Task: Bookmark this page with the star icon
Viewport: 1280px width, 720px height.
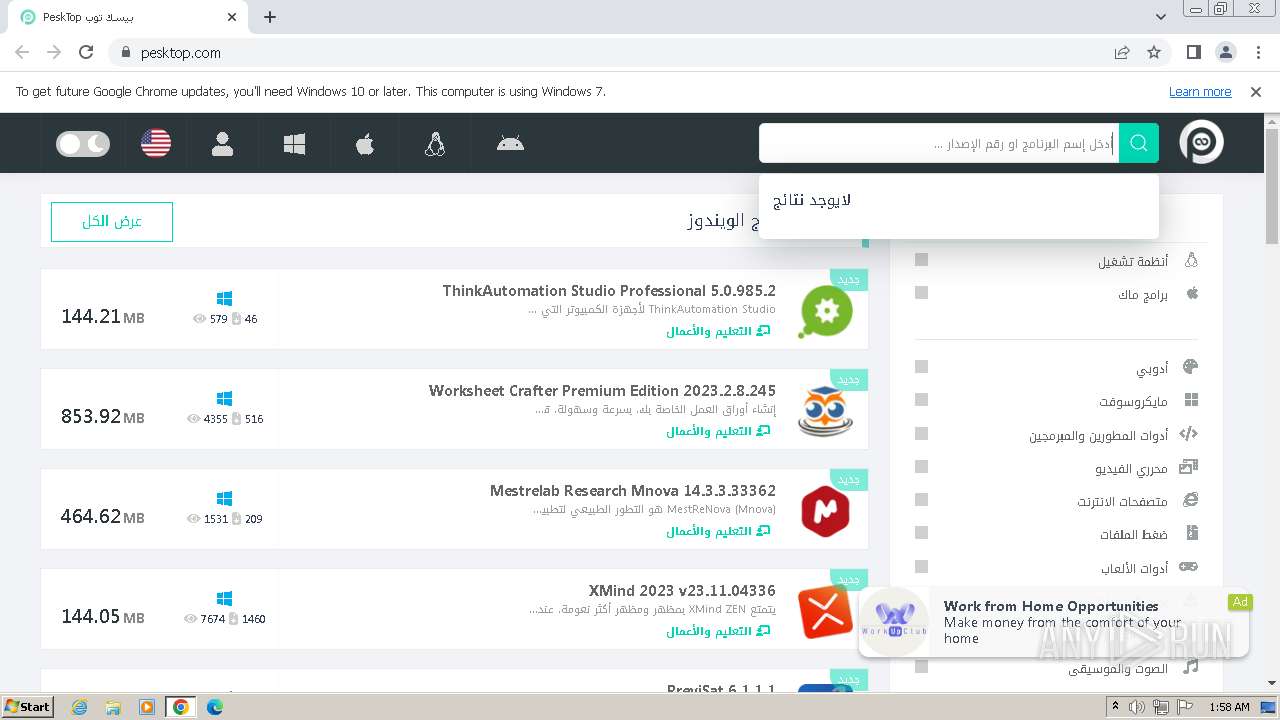Action: 1154,52
